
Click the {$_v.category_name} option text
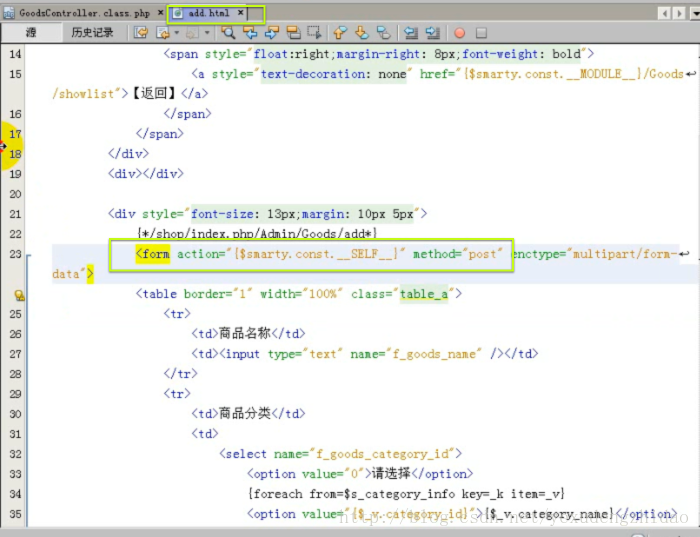(x=550, y=514)
